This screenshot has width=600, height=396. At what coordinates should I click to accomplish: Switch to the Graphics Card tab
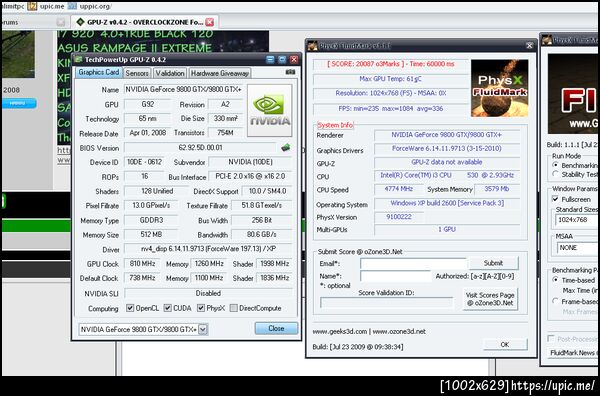[x=99, y=72]
